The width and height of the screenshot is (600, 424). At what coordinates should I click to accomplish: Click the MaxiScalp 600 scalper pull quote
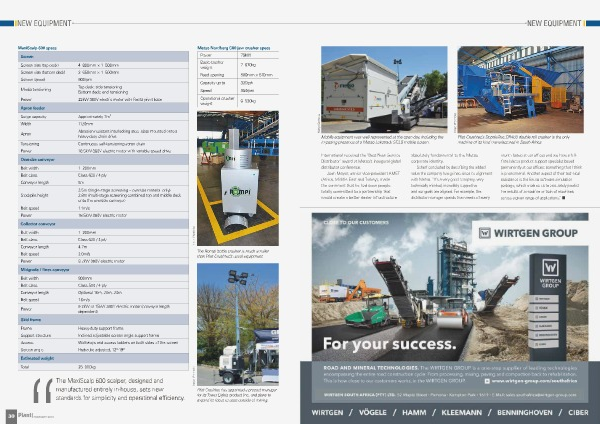(x=120, y=389)
